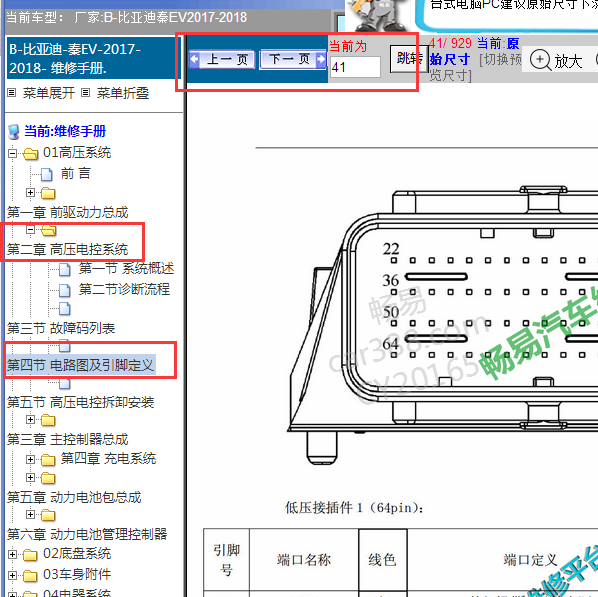
Task: Click the page icon beside 第二节诊断流程
Action: (65, 290)
